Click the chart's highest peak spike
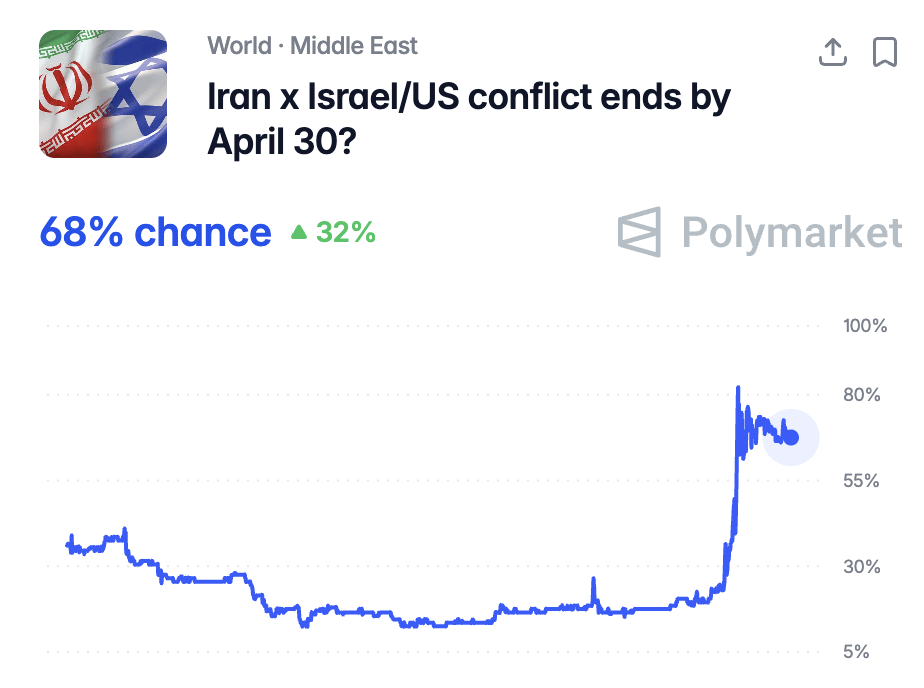 coord(738,388)
